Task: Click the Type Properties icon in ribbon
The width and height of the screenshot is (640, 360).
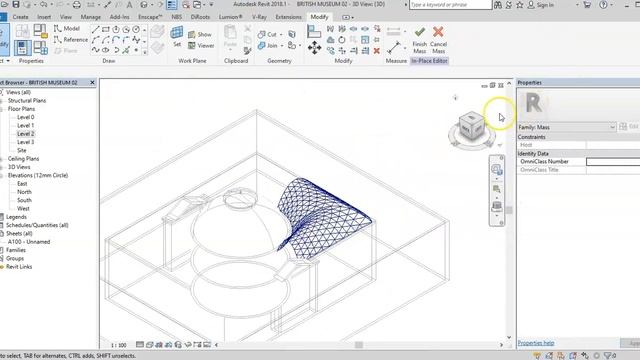Action: 22,31
